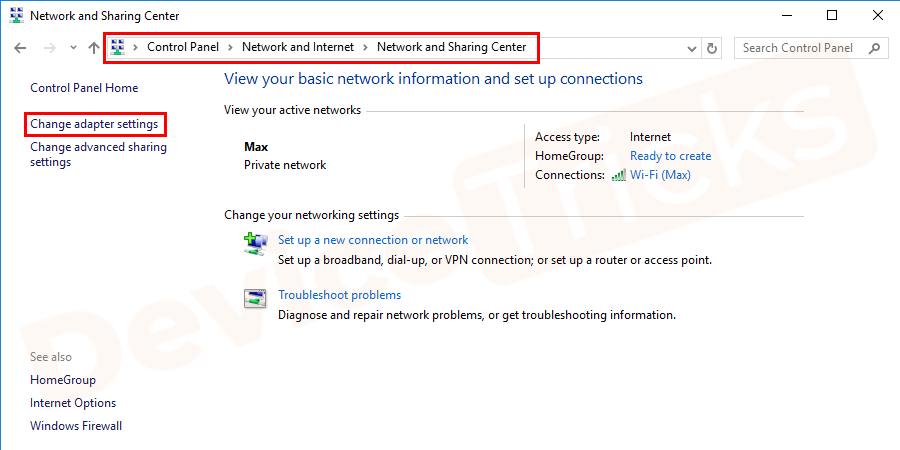The image size is (900, 450).
Task: Minimize the Network and Sharing Center window
Action: (786, 15)
